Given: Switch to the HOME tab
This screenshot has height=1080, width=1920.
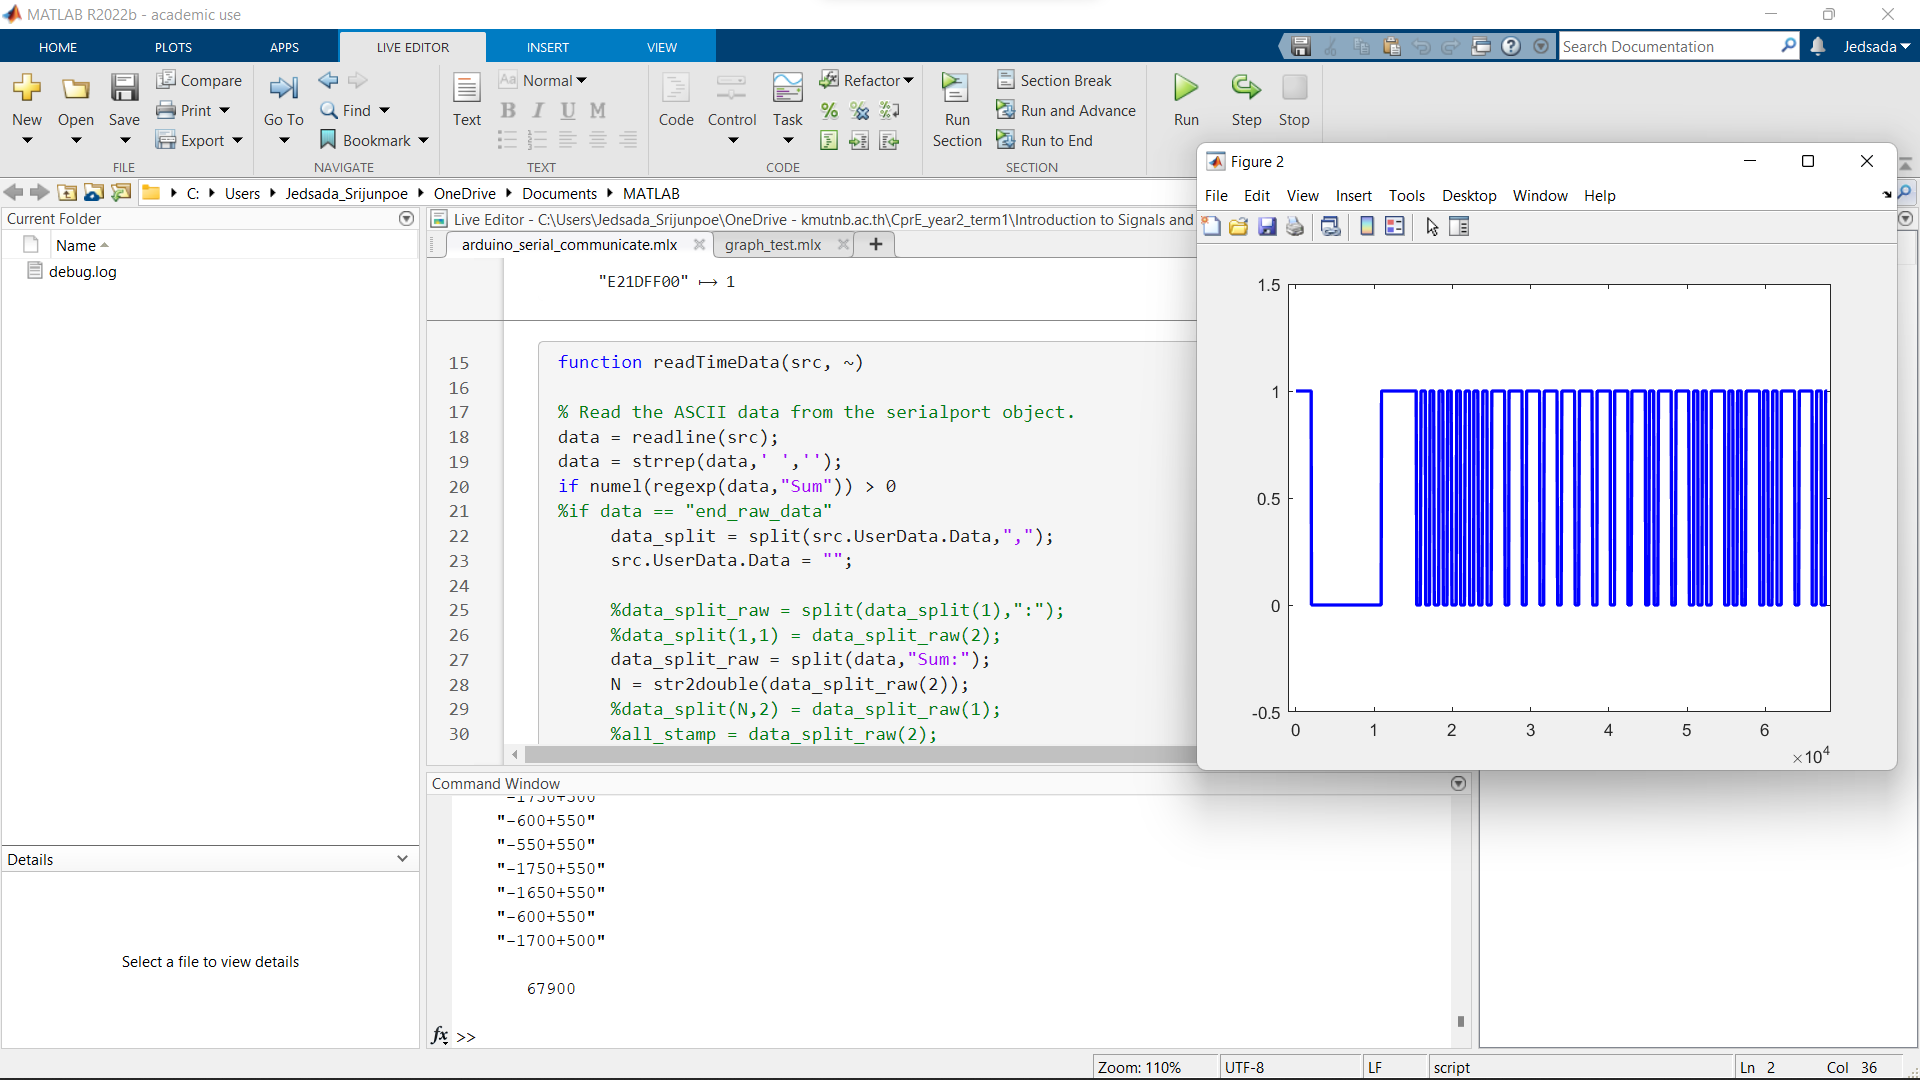Looking at the screenshot, I should [58, 47].
